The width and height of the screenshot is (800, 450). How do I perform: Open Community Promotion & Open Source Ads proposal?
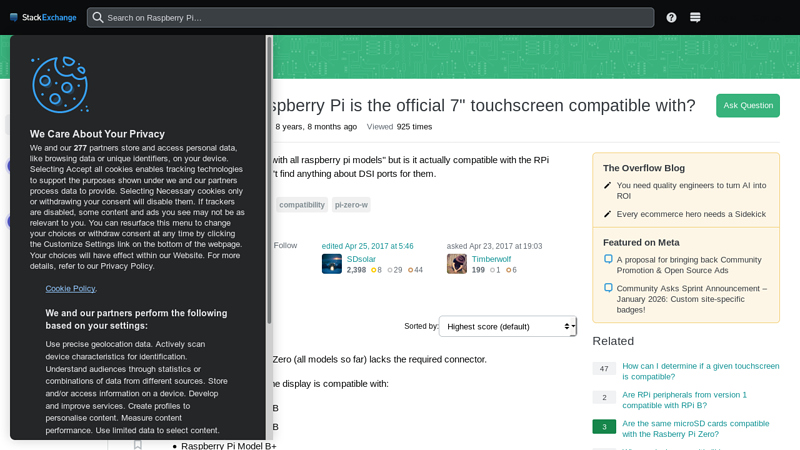coord(689,265)
